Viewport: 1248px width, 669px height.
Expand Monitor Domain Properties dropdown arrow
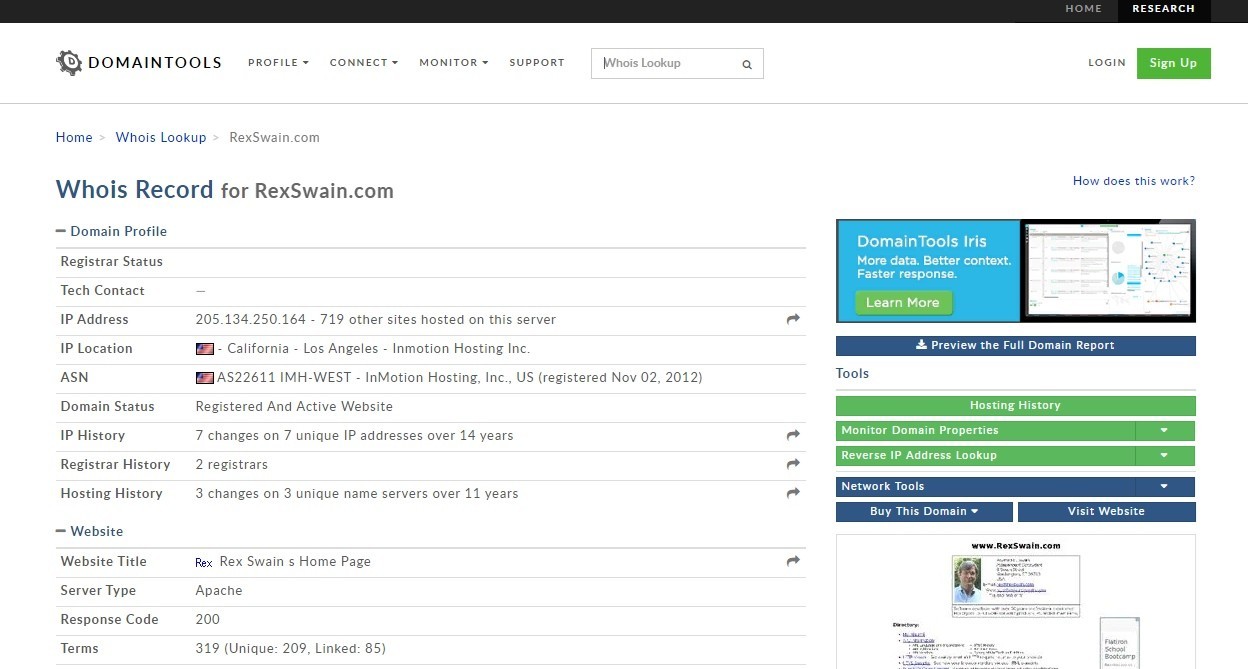[x=1165, y=430]
